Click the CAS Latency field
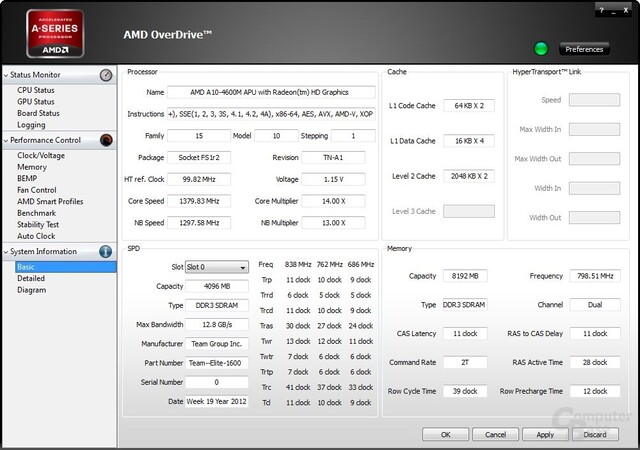 (465, 334)
